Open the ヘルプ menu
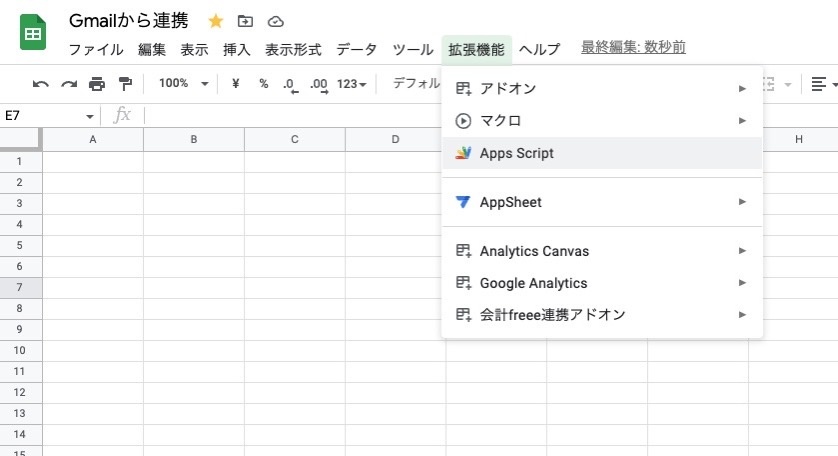 [540, 50]
